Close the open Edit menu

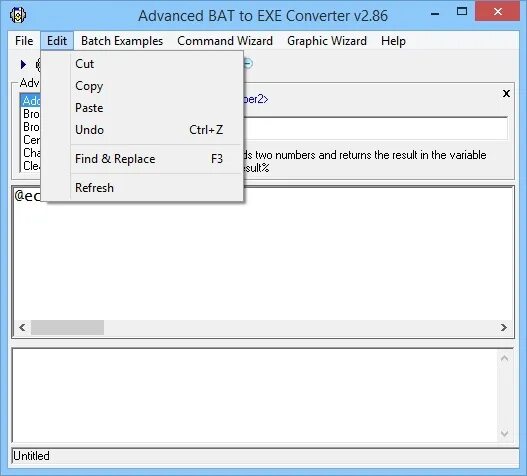point(57,41)
